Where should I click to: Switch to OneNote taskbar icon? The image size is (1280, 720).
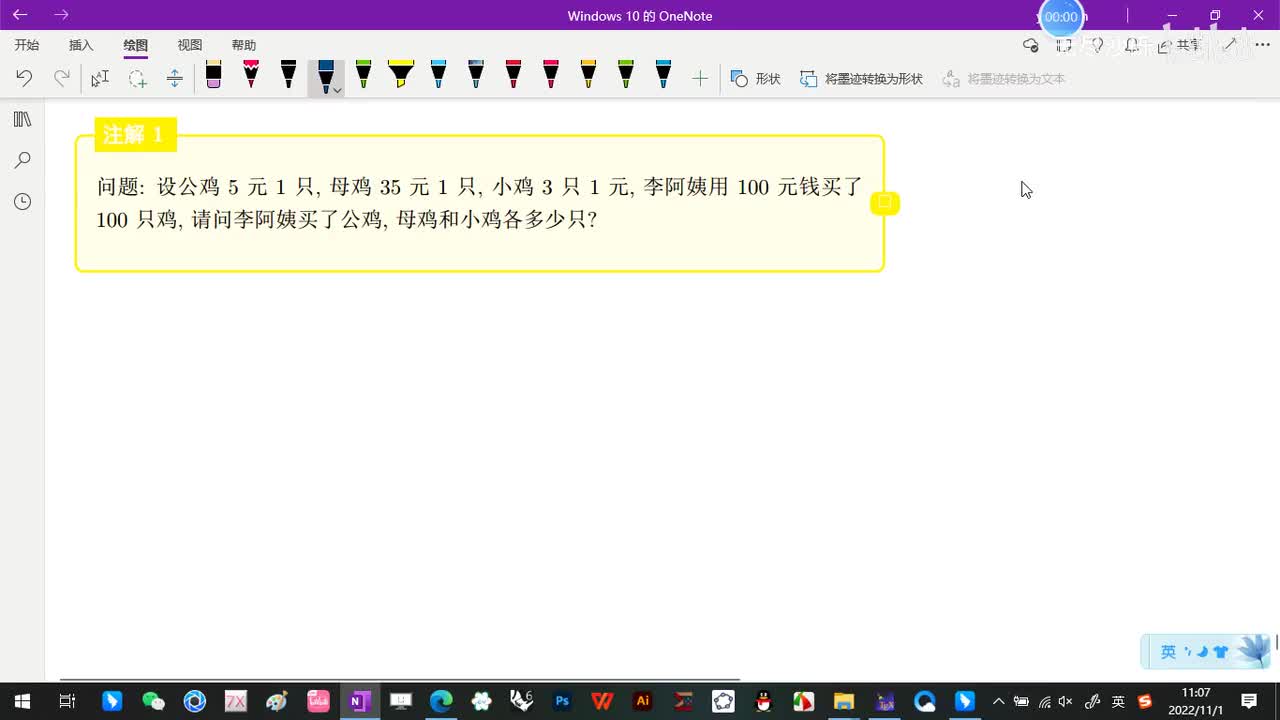358,701
